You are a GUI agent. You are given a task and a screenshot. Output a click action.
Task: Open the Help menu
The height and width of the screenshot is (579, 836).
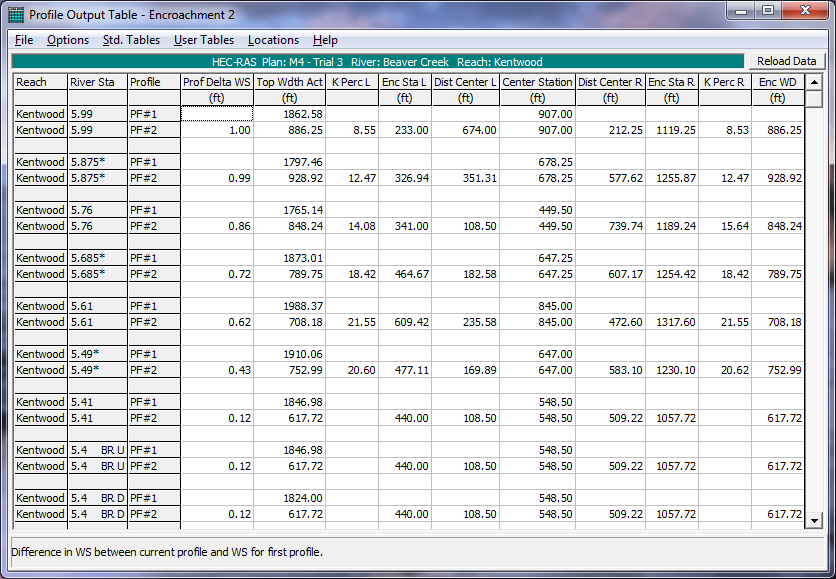click(x=325, y=40)
